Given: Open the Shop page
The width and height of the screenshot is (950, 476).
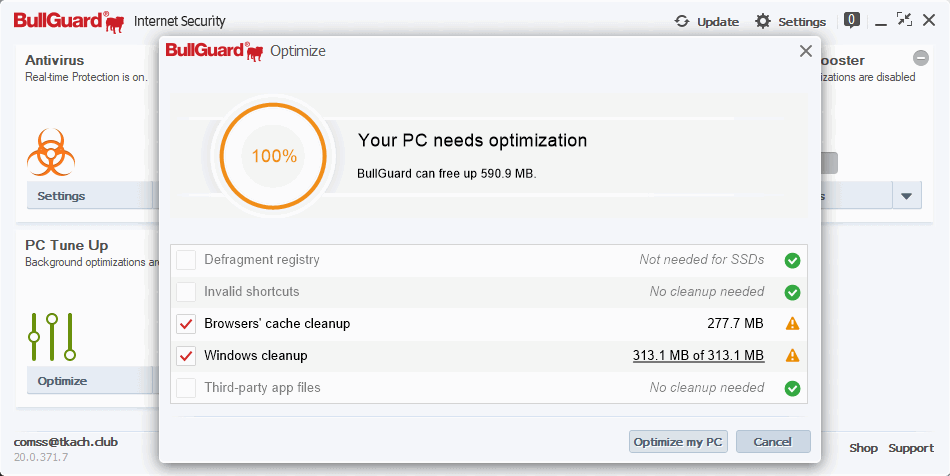Looking at the screenshot, I should click(x=863, y=448).
